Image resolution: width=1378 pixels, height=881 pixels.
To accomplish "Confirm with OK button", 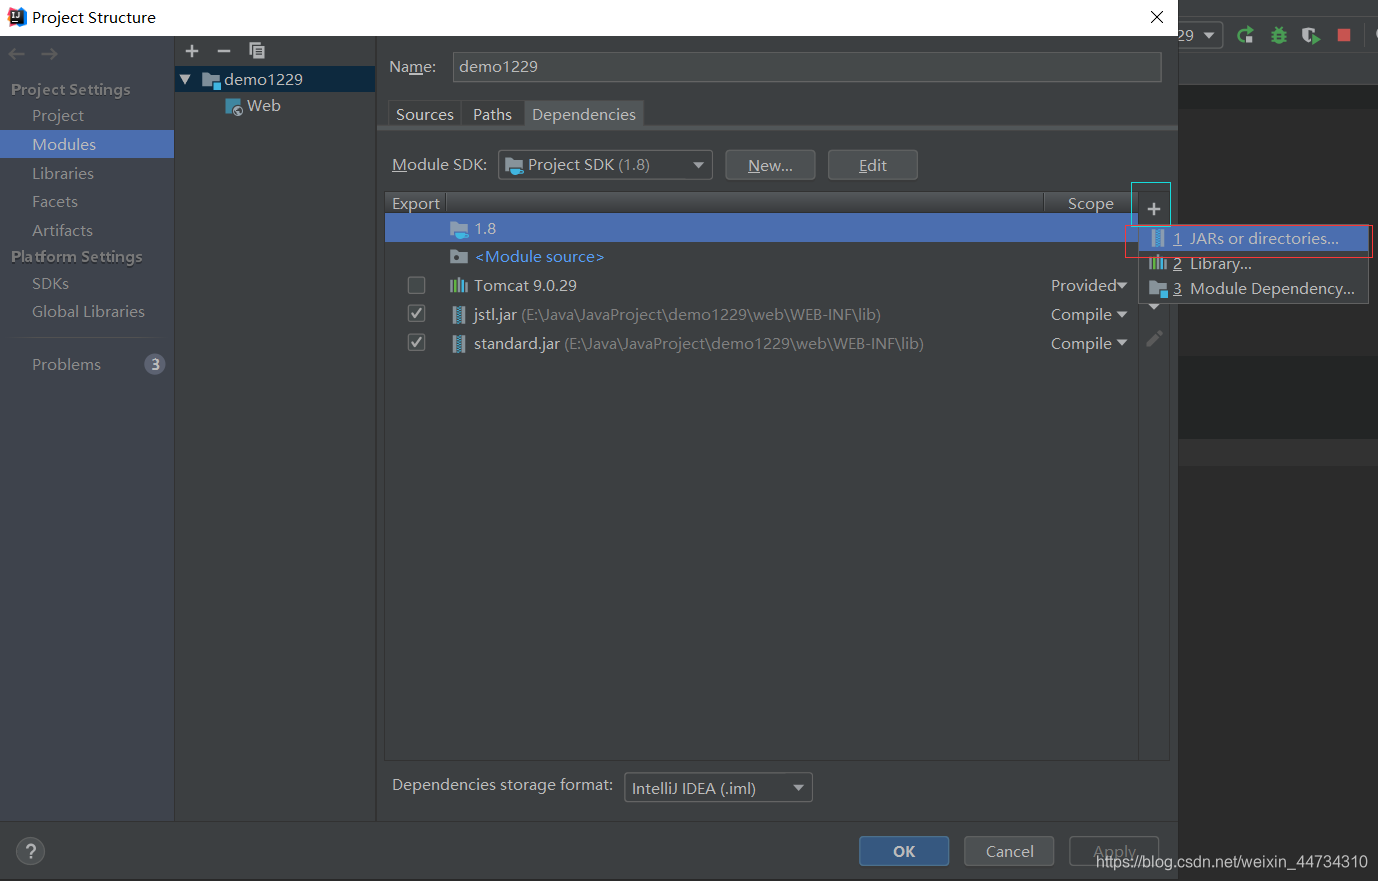I will click(904, 851).
